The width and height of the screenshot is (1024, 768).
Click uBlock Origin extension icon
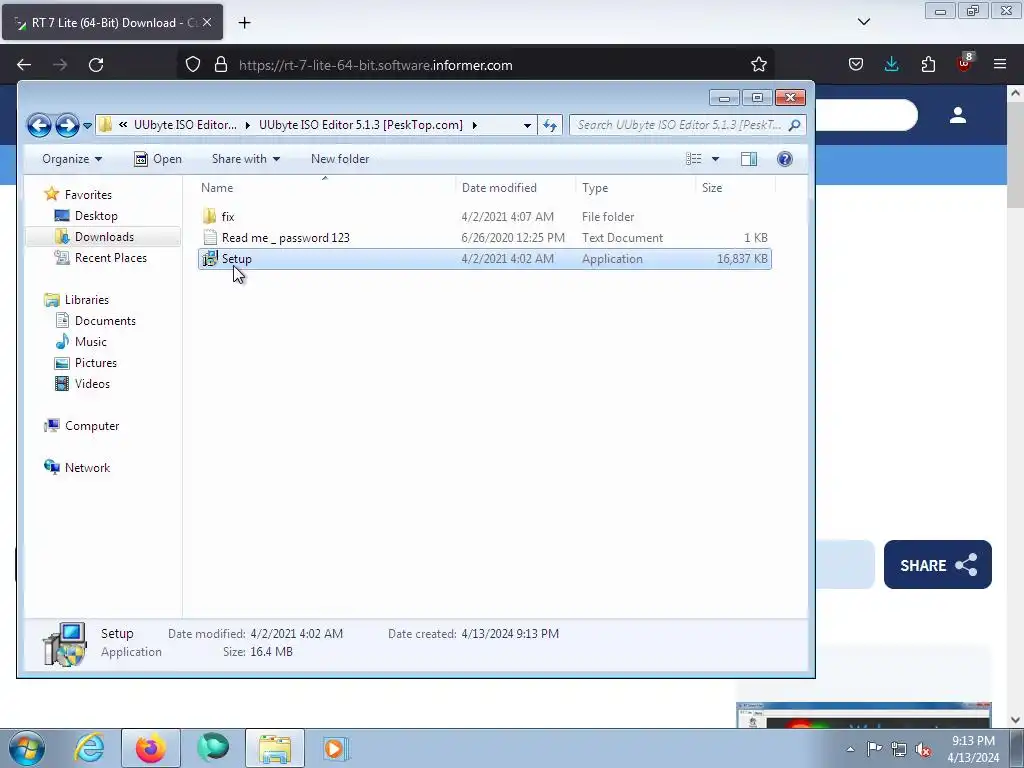965,63
